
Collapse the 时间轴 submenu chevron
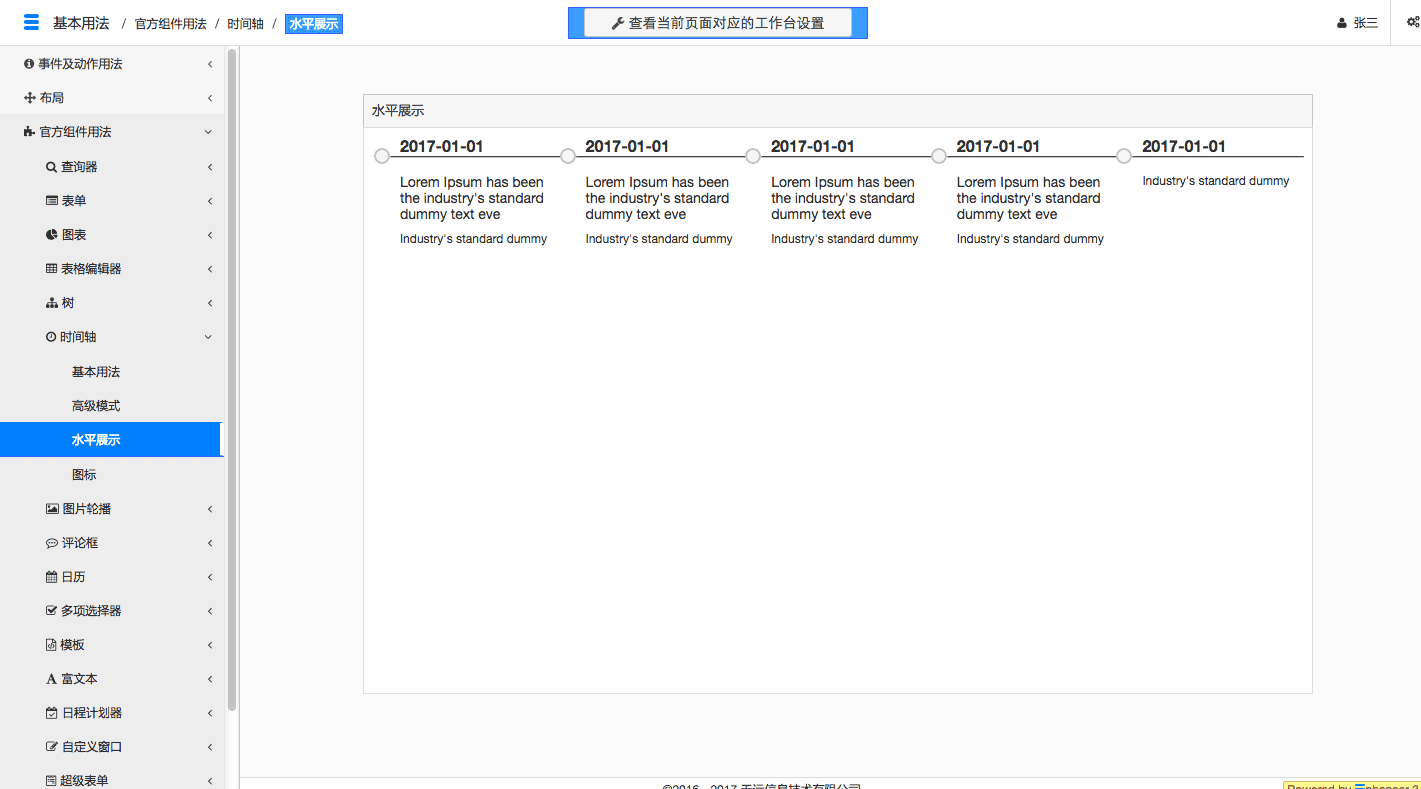208,337
